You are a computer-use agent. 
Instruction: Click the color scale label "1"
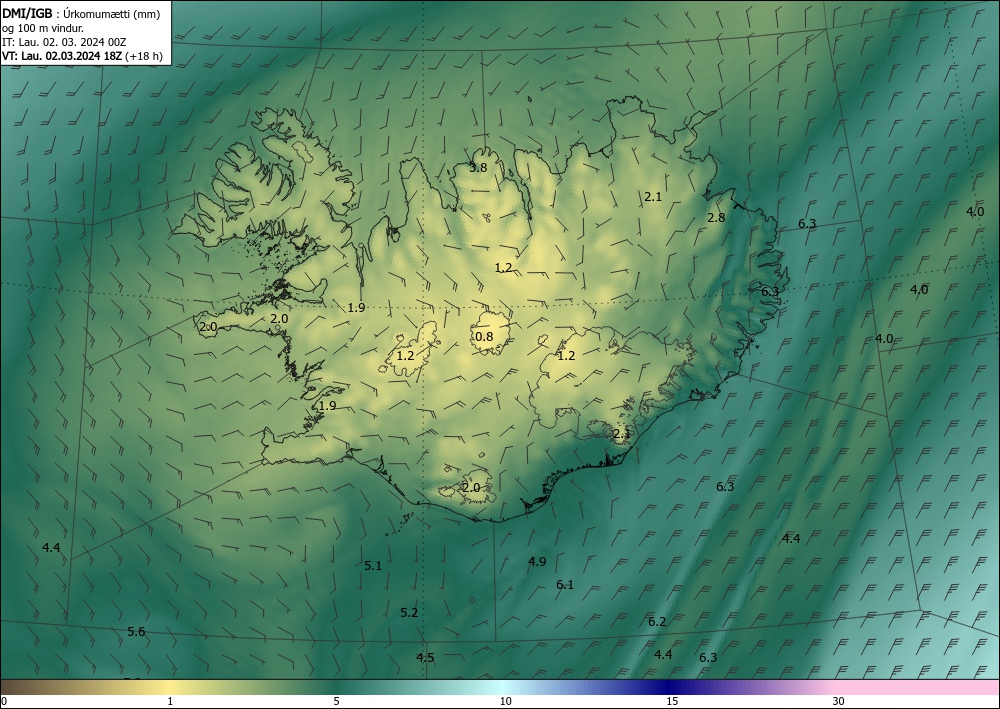[x=170, y=701]
